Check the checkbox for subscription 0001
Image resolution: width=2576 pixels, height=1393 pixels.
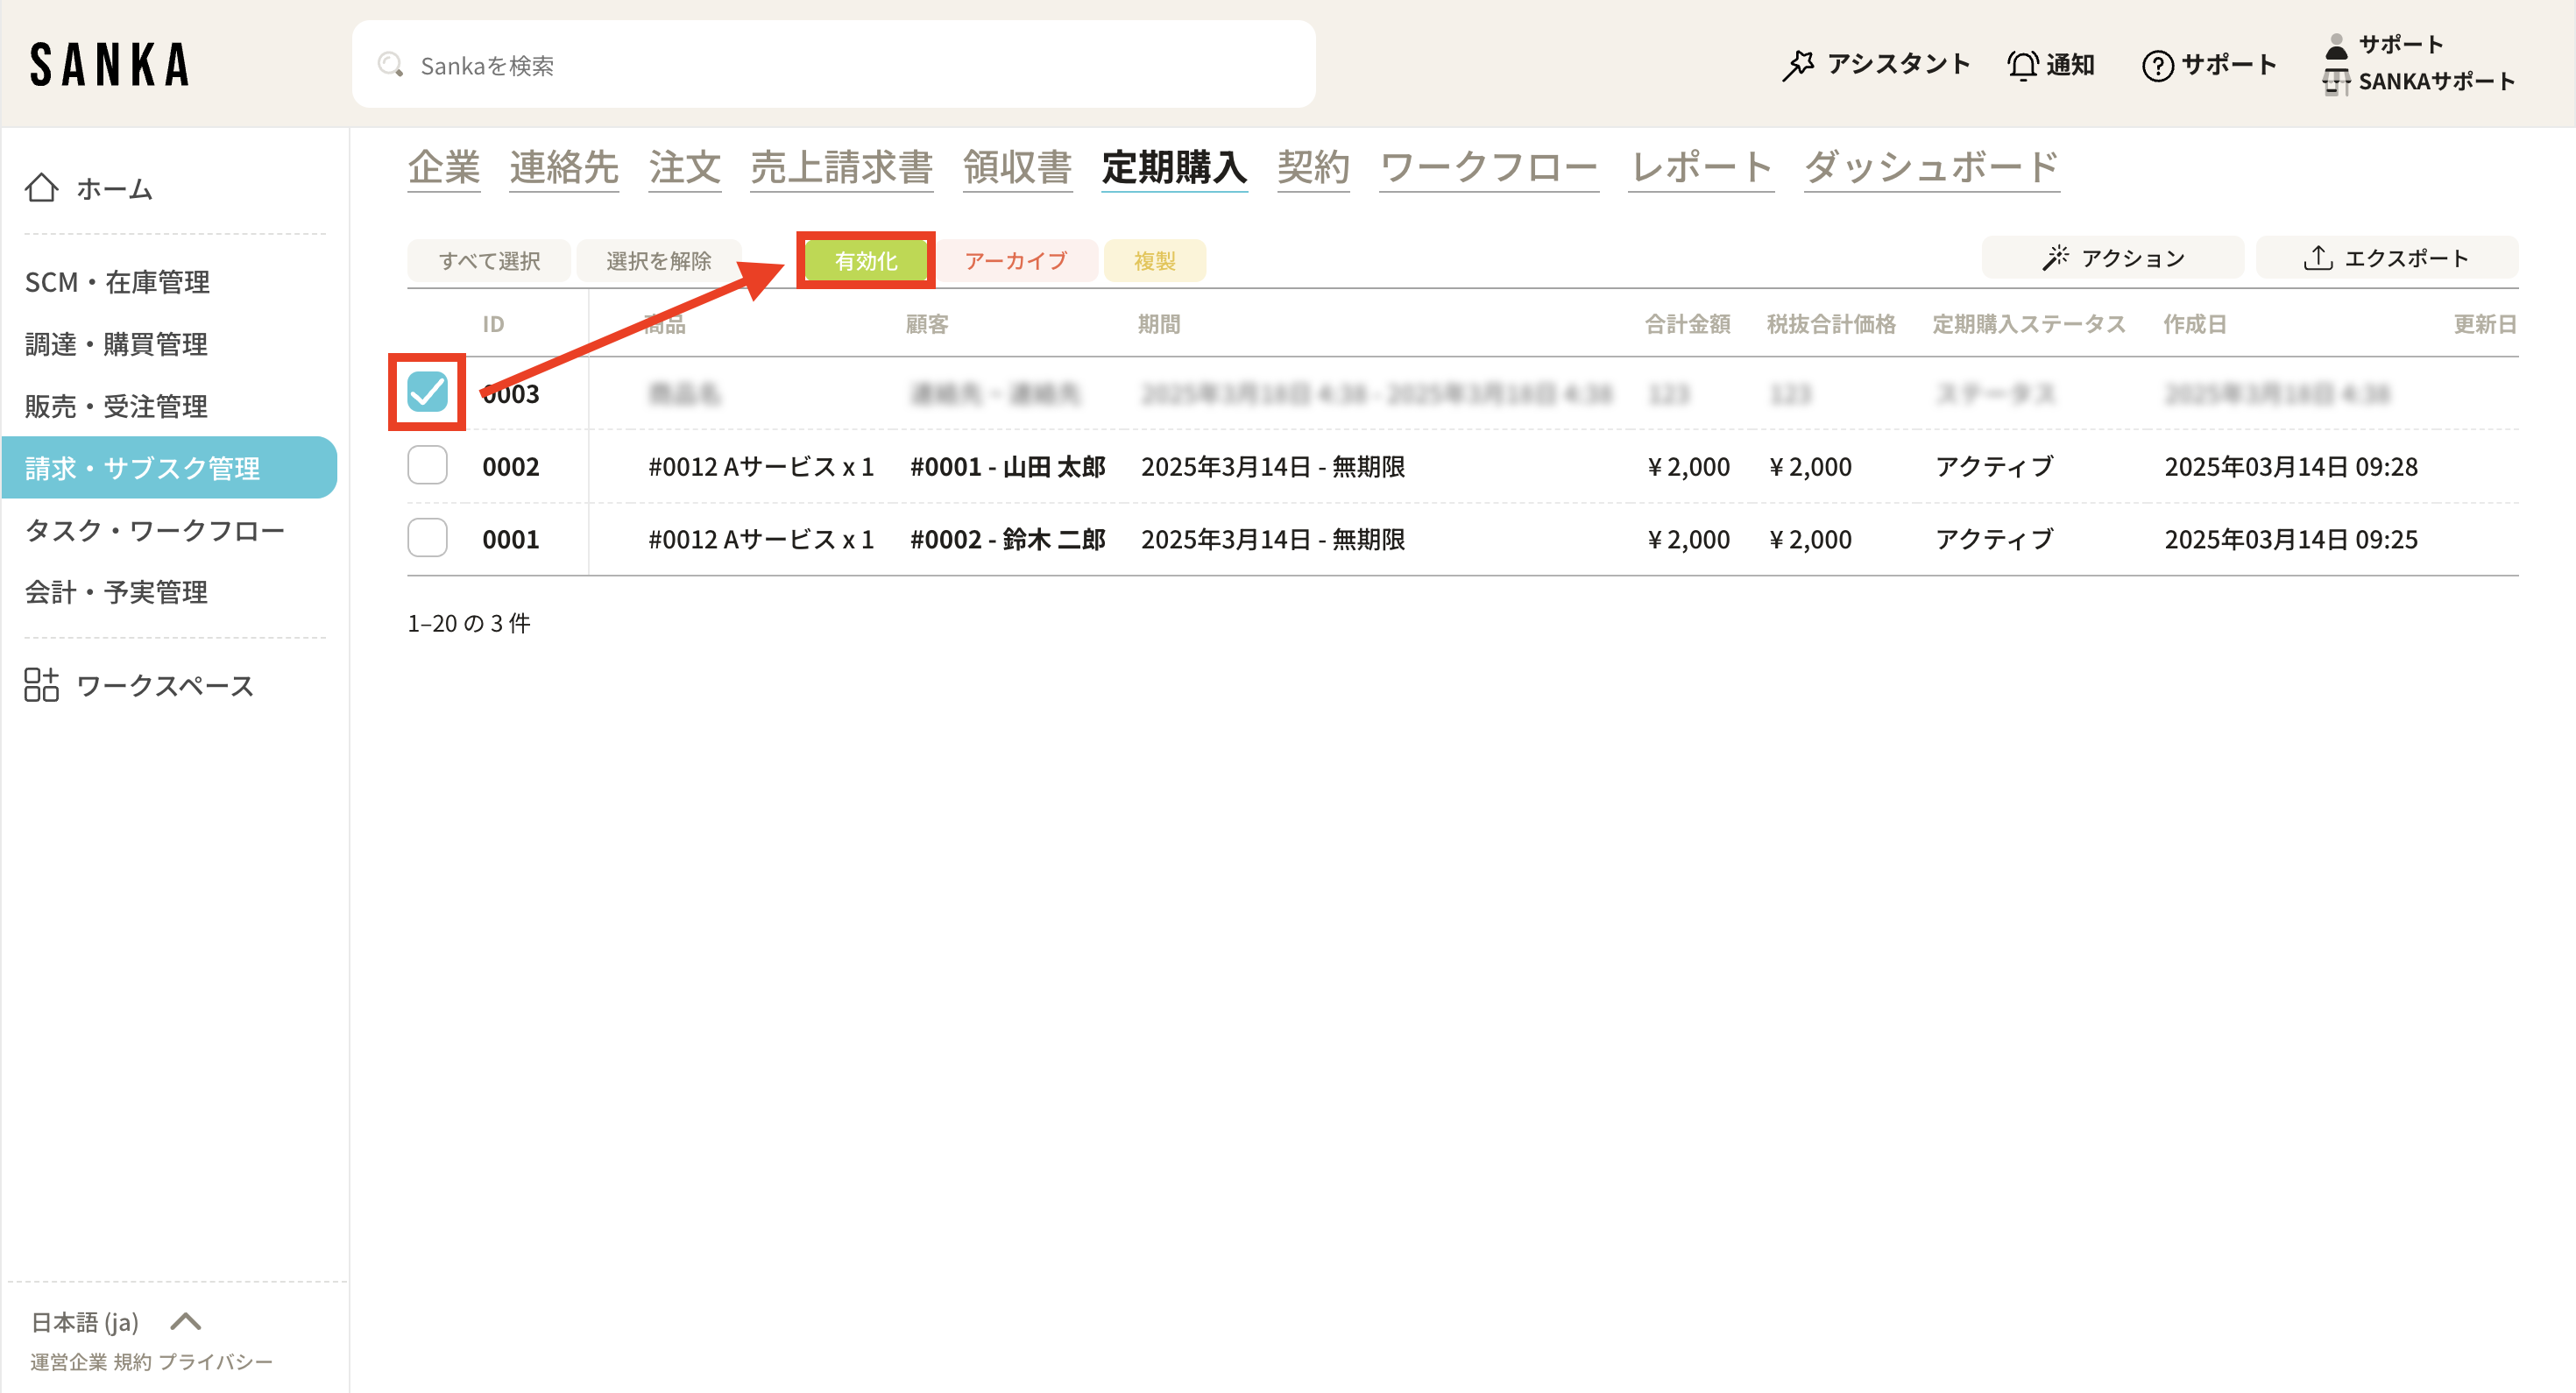click(427, 538)
